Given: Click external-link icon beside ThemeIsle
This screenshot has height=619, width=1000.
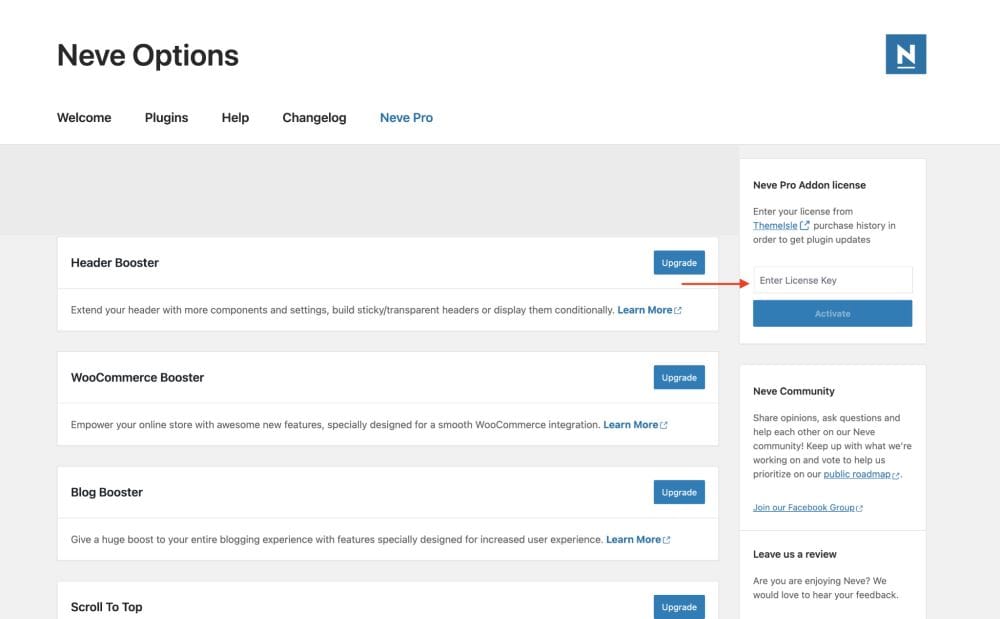Looking at the screenshot, I should (x=805, y=225).
